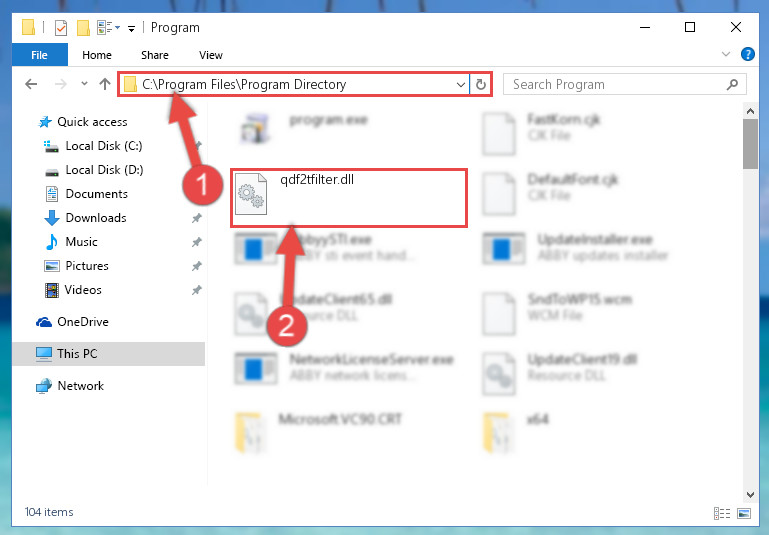This screenshot has height=535, width=769.
Task: Select This PC in navigation pane
Action: click(108, 354)
